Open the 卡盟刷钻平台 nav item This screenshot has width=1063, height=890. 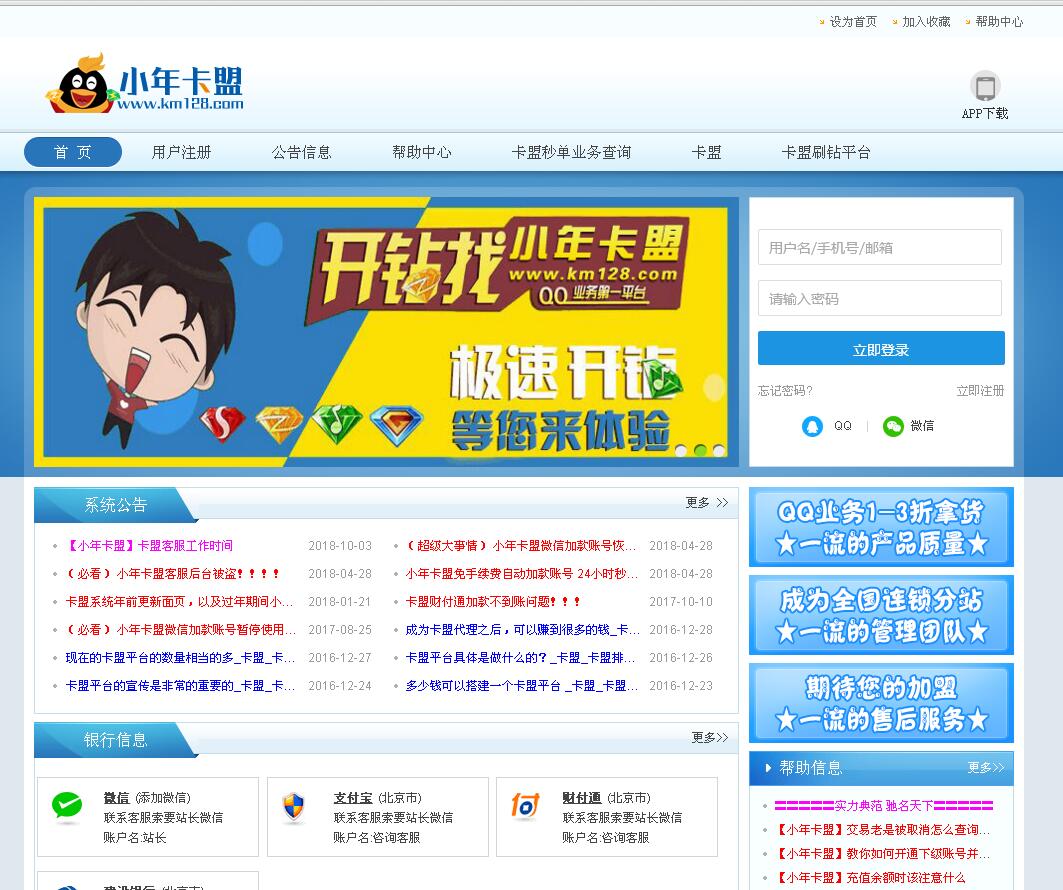tap(826, 152)
